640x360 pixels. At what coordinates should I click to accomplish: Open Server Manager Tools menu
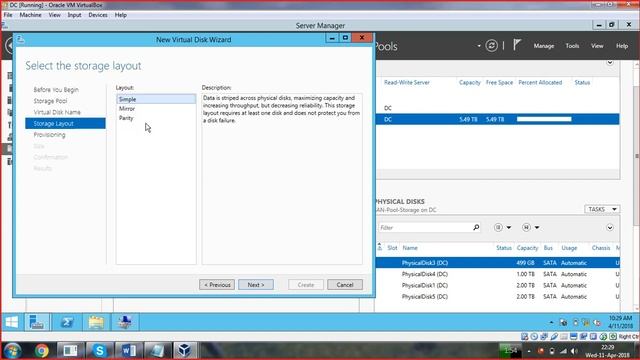[572, 46]
